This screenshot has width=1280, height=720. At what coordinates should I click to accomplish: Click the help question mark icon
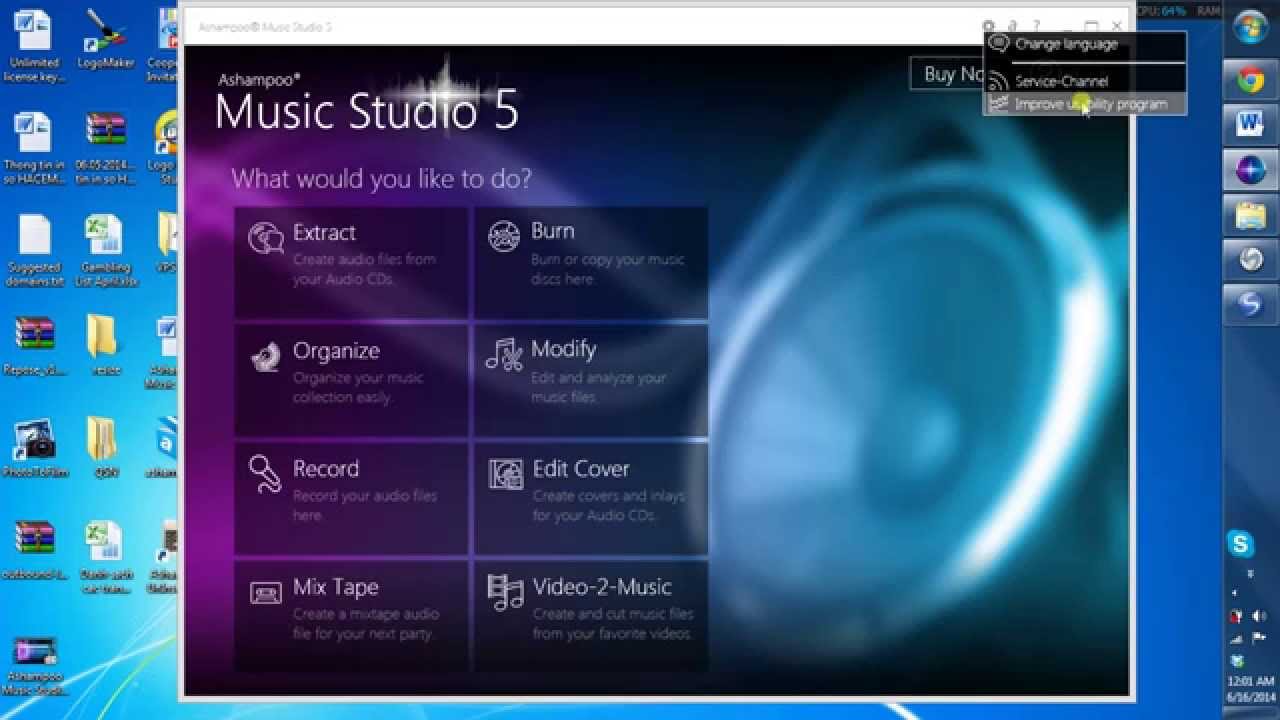(1037, 27)
